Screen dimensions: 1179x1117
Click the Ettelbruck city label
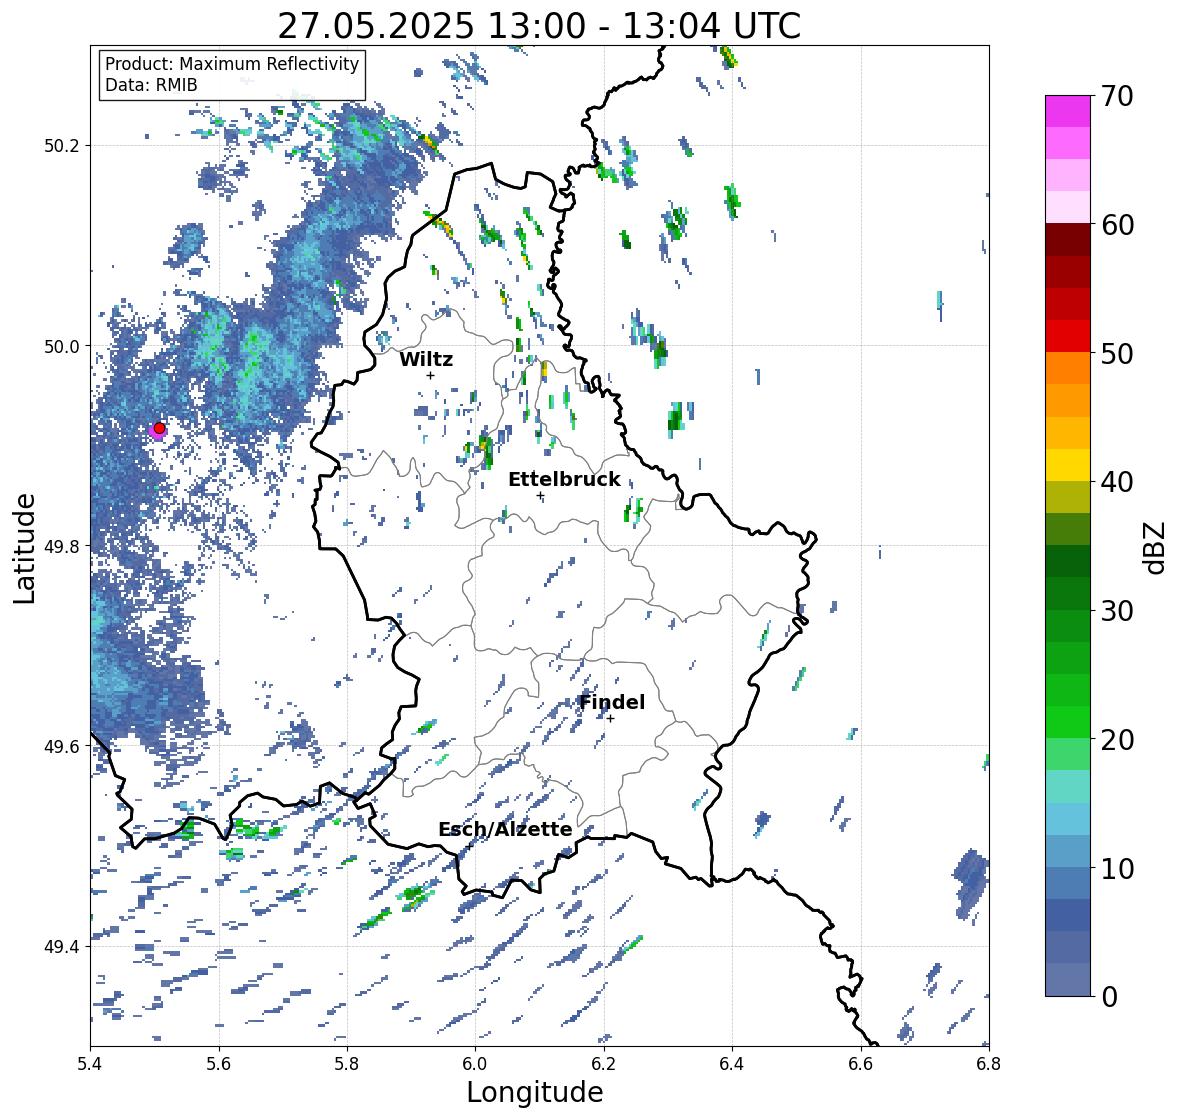pos(564,480)
